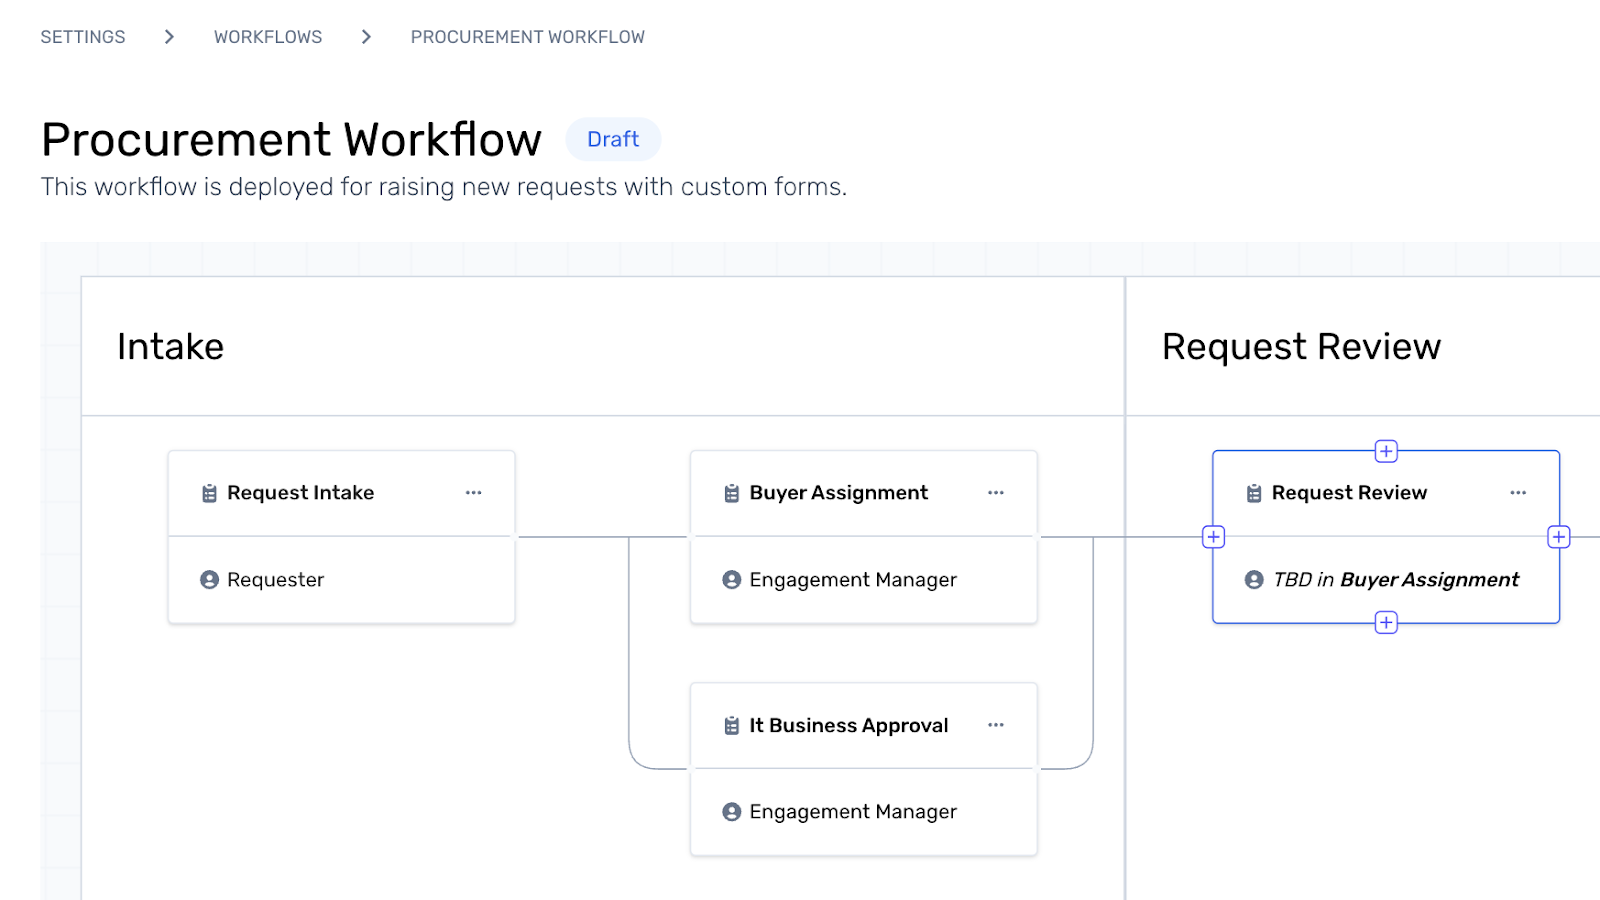Click the clipboard icon on Buyer Assignment card

732,493
